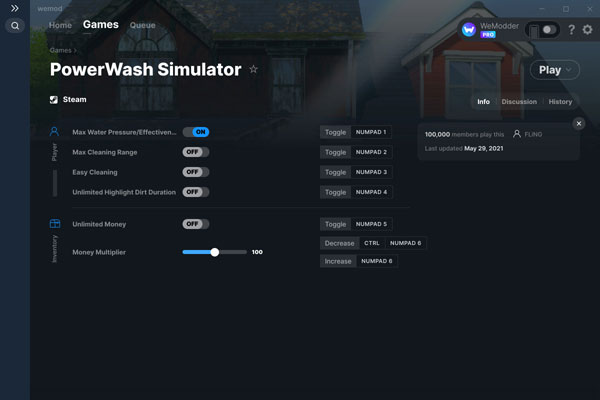The height and width of the screenshot is (400, 600).
Task: Click Toggle hotkey for NUMPAD 4
Action: click(x=335, y=192)
